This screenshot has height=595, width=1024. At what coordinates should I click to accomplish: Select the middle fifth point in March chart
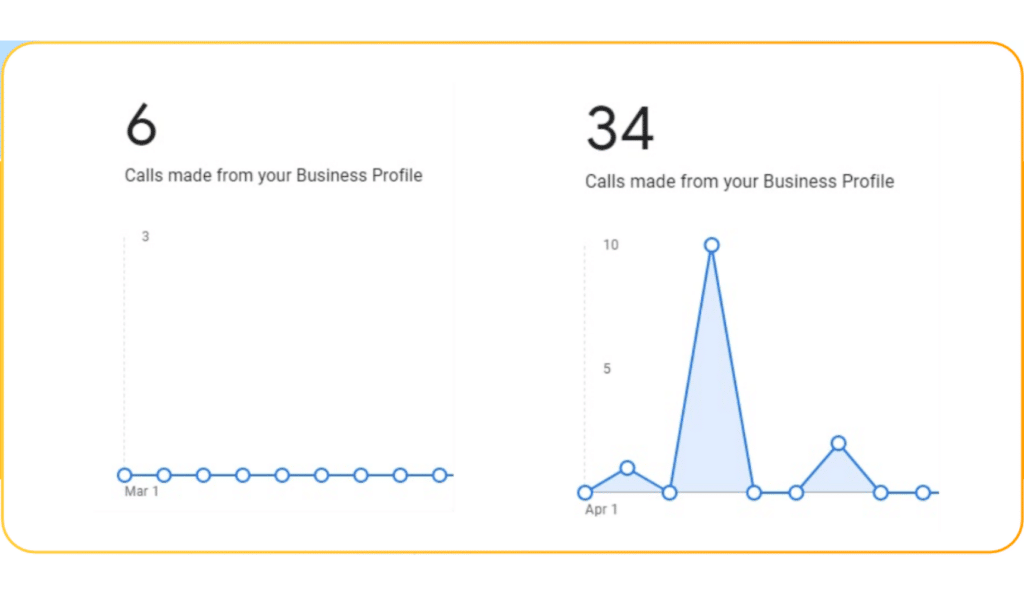click(x=282, y=475)
